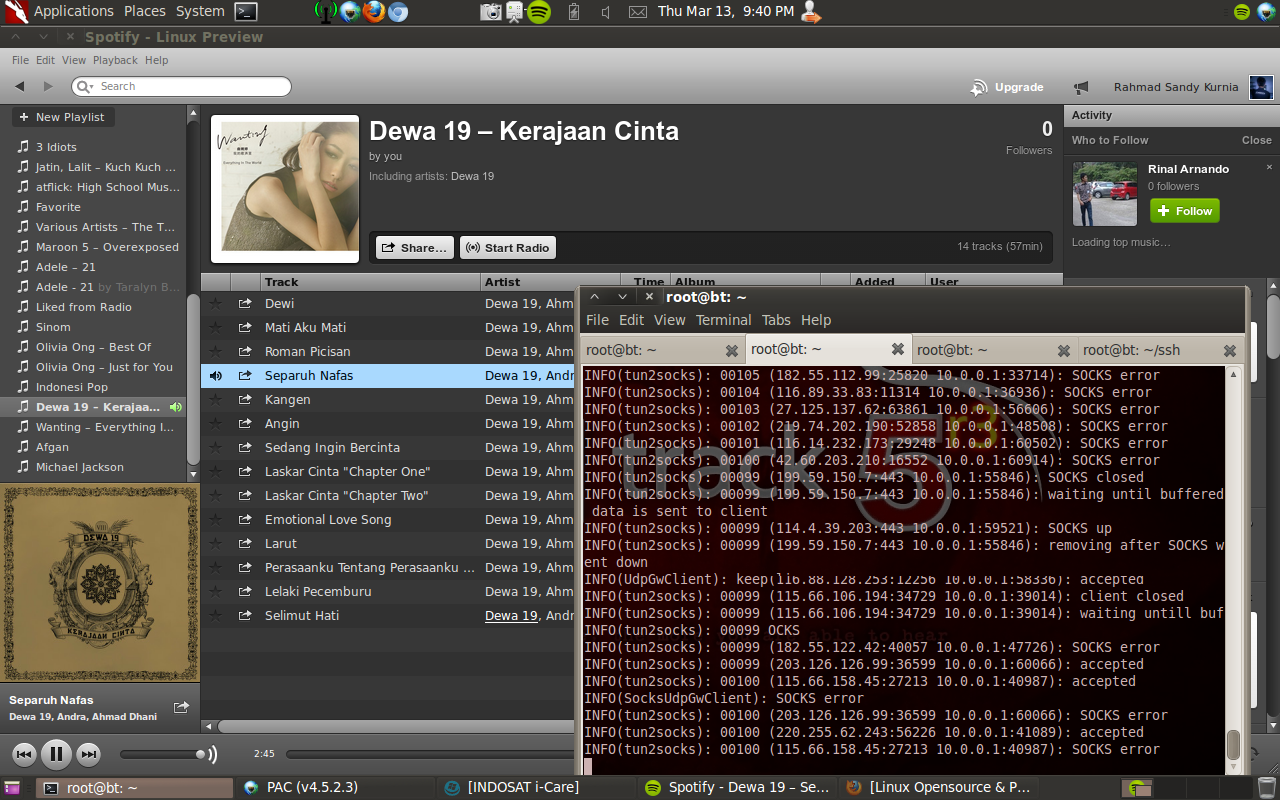Open the Maroon 5 – Overexposed playlist

[107, 247]
